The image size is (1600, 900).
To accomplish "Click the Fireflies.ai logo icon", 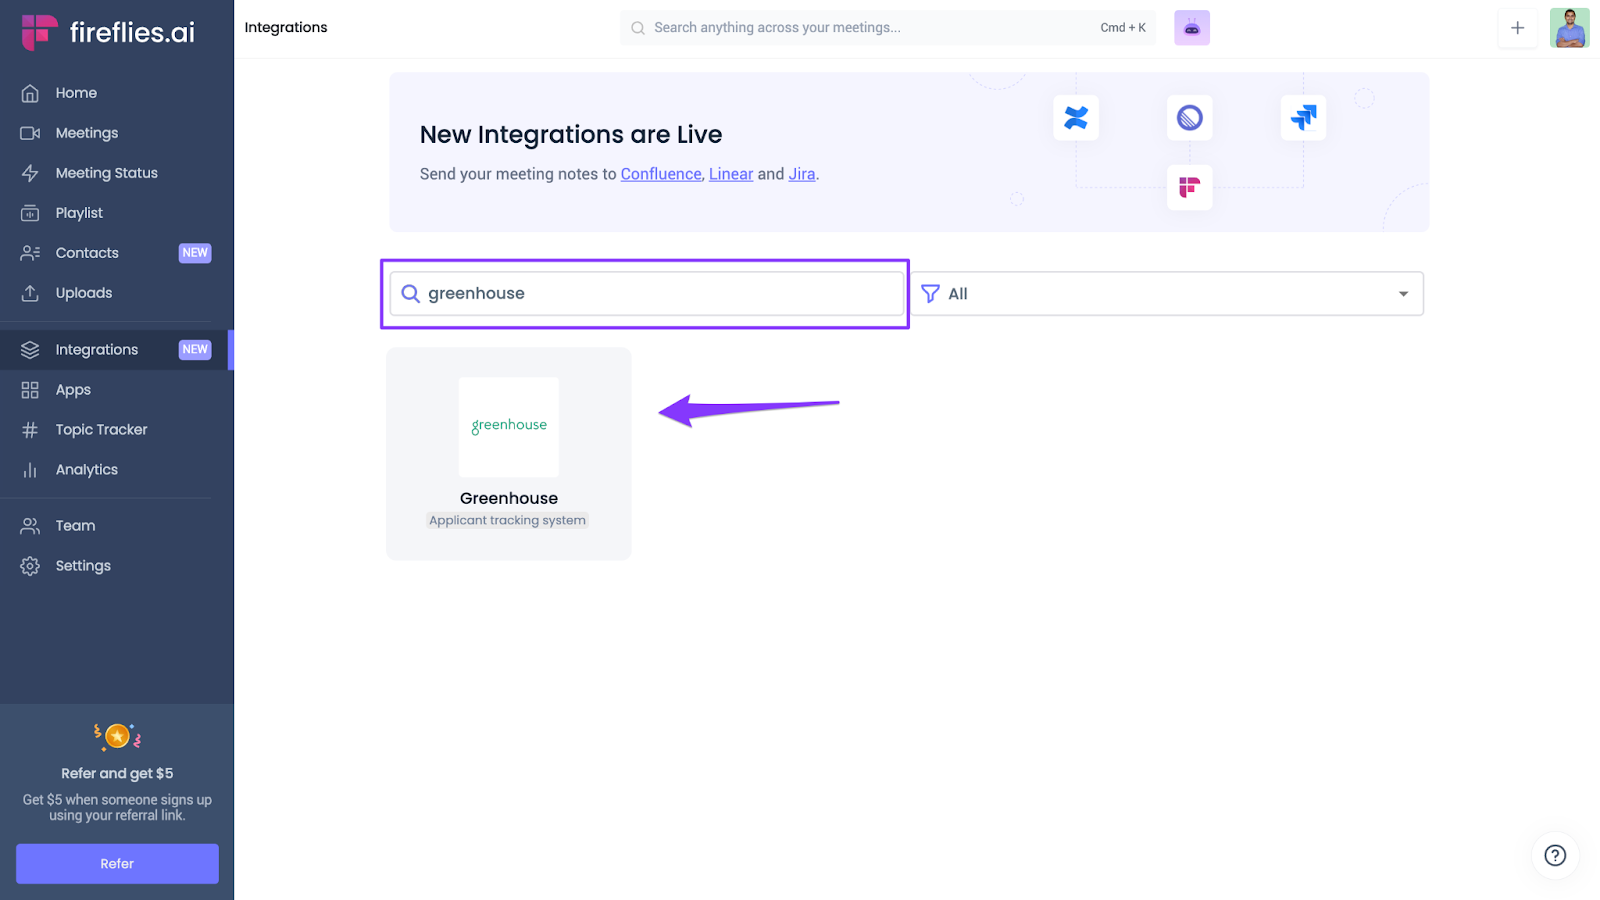I will 39,32.
